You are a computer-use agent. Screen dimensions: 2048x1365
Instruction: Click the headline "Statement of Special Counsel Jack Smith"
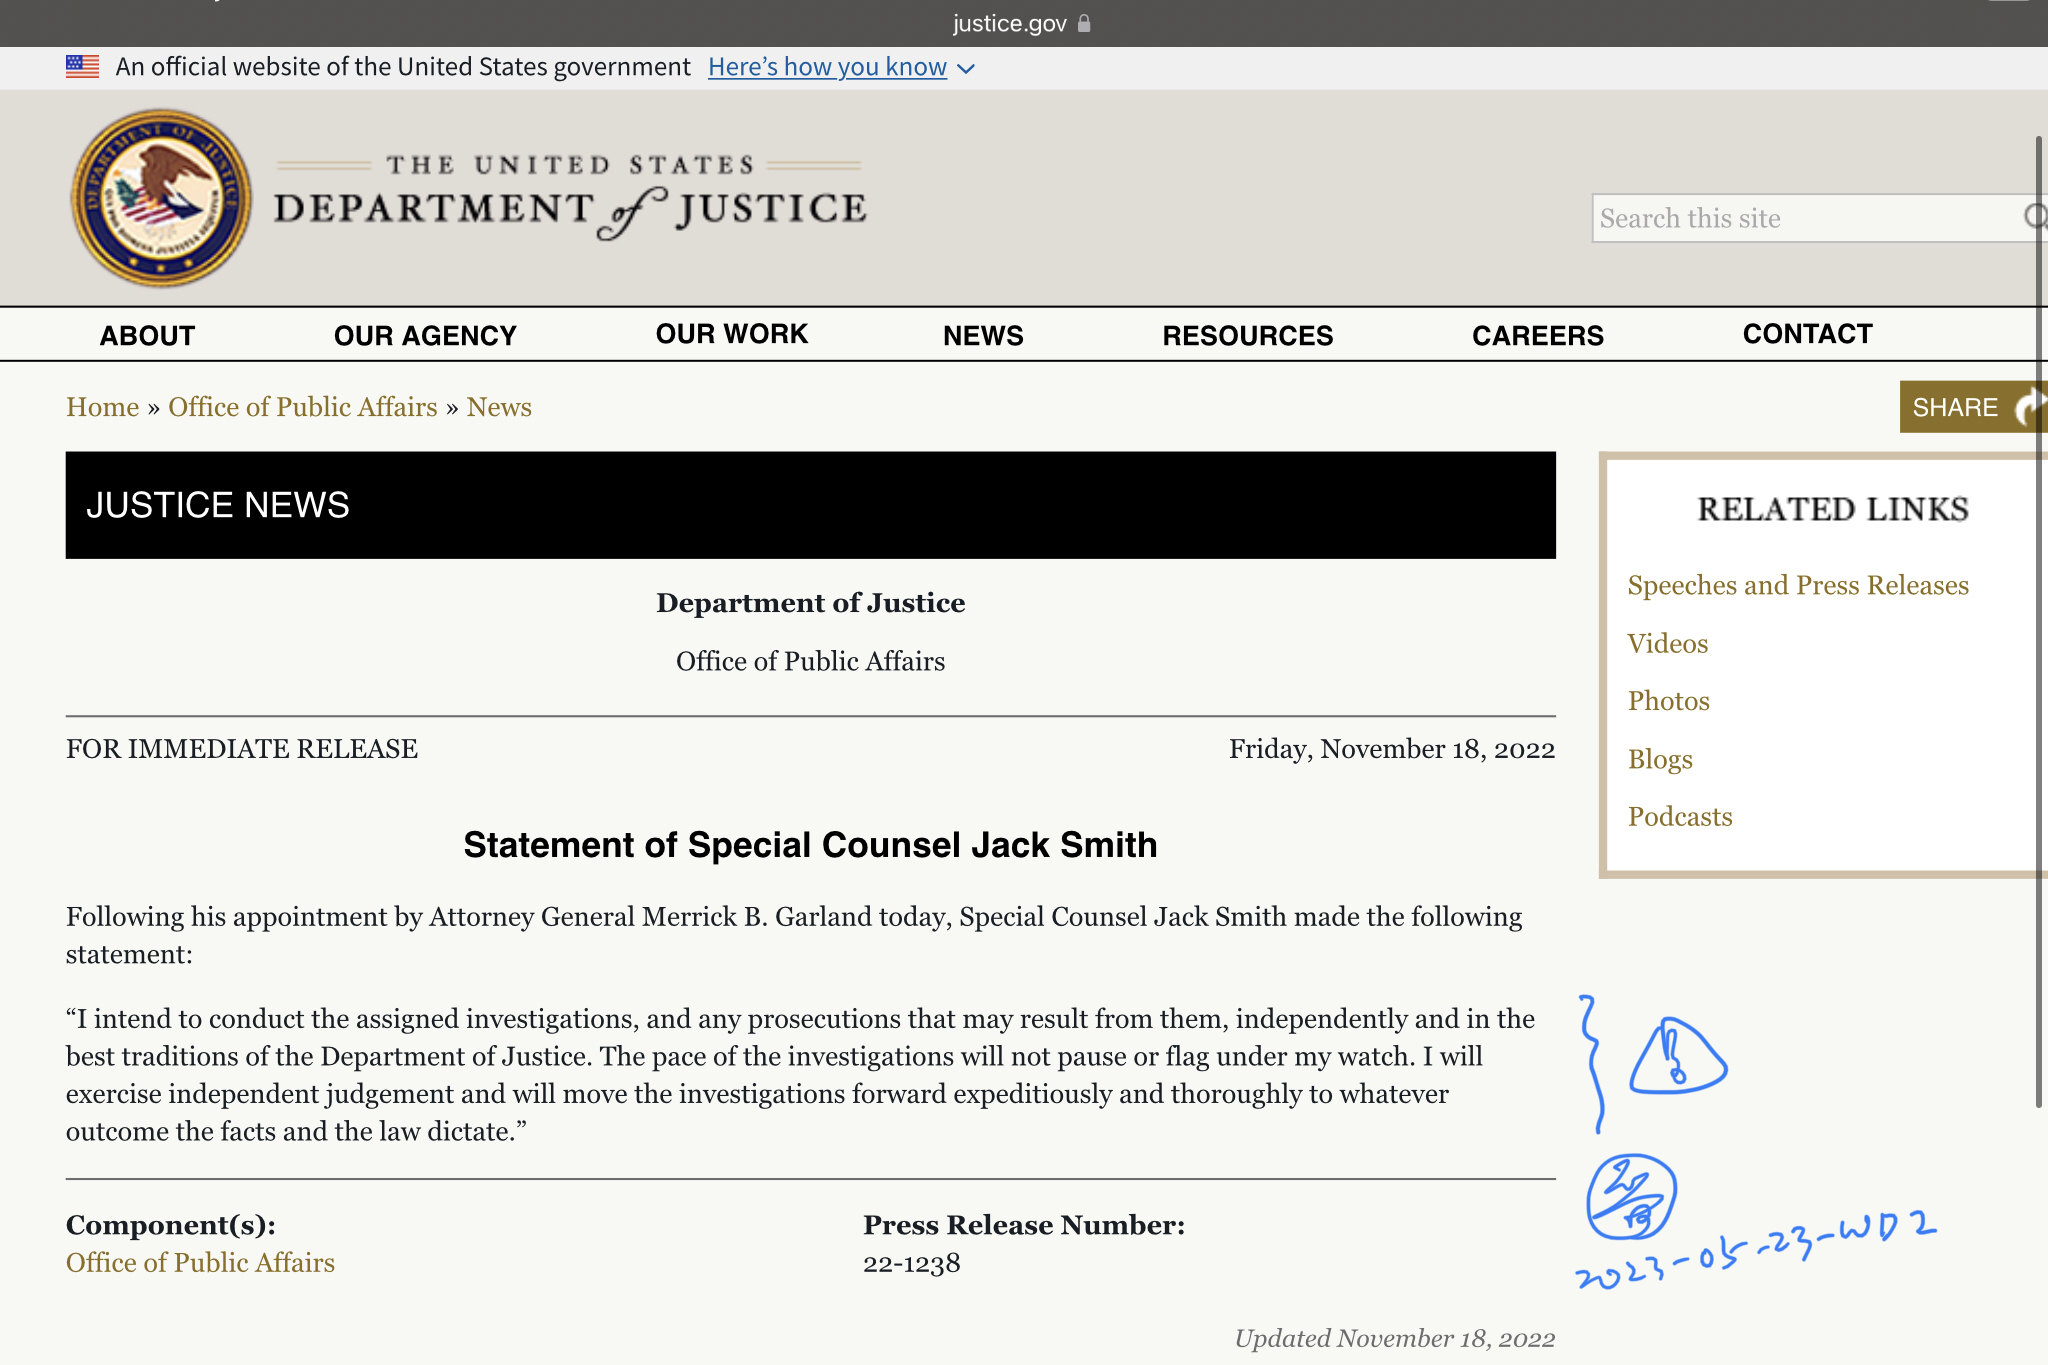pos(810,845)
